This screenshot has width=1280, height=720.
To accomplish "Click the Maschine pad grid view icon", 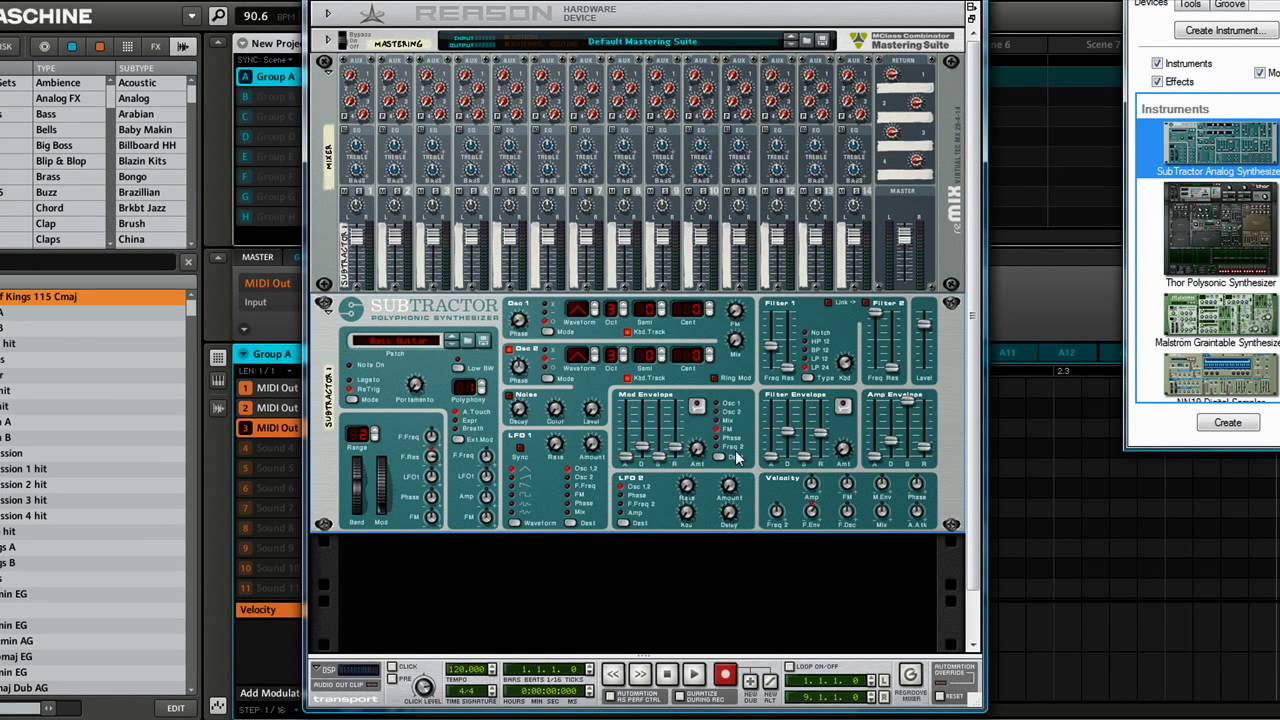I will pyautogui.click(x=218, y=357).
